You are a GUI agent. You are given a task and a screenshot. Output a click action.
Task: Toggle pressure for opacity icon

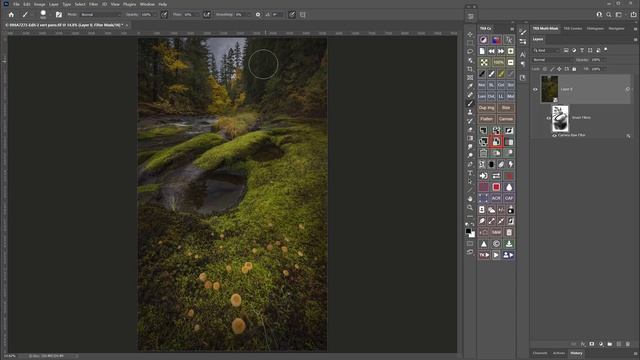164,14
